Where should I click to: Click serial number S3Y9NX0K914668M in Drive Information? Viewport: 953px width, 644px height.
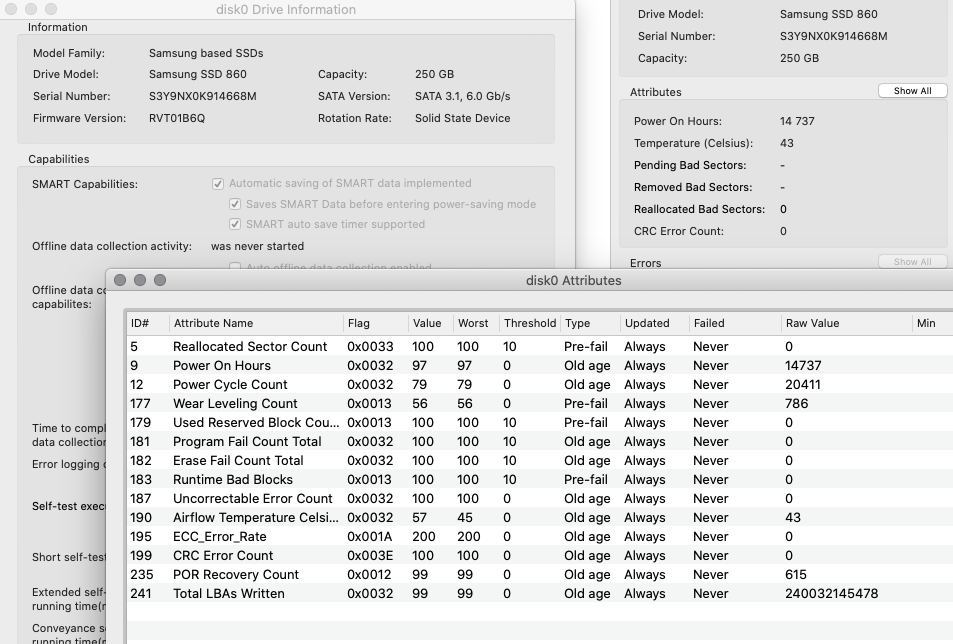pos(202,96)
